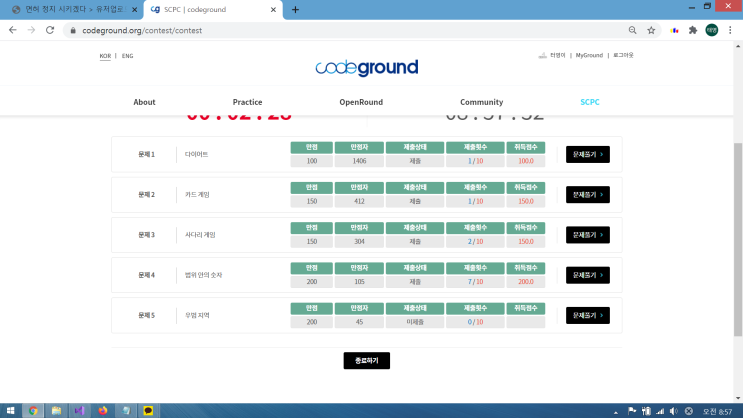The image size is (743, 418).
Task: Bookmark this page with the star icon
Action: (x=652, y=30)
